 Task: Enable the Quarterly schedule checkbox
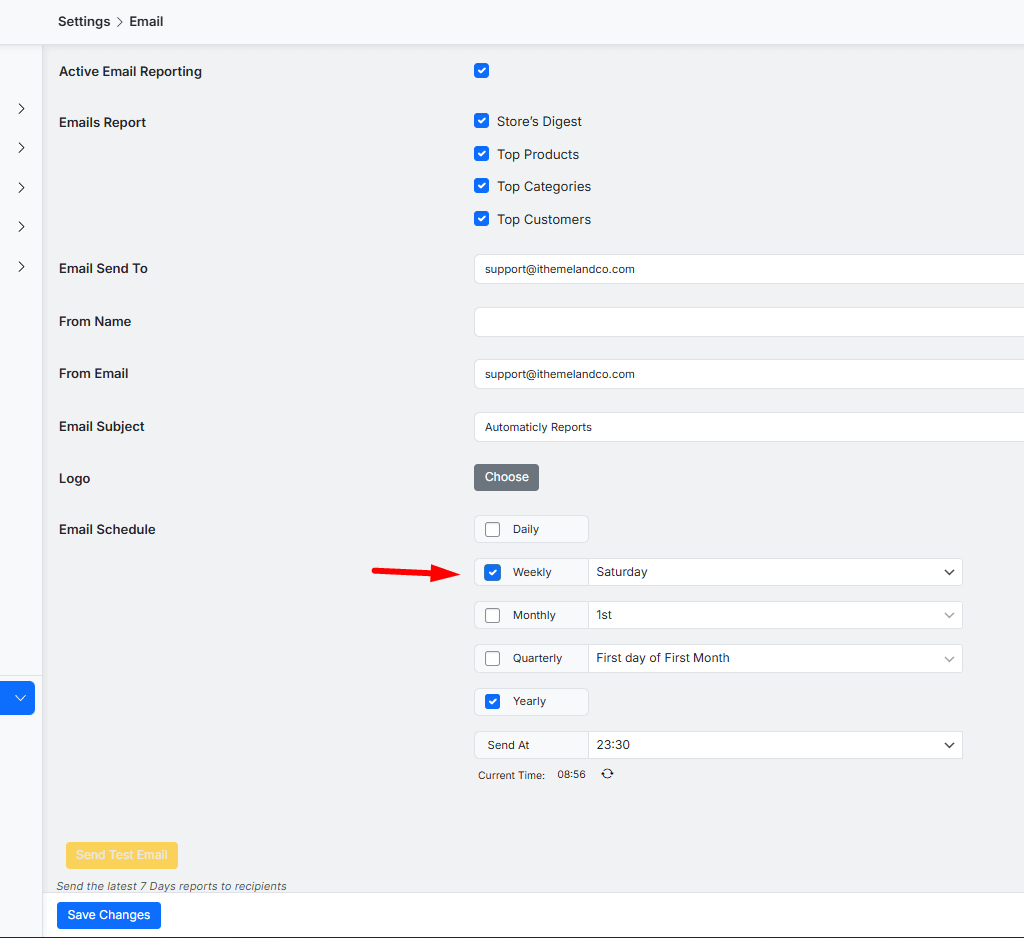[x=492, y=658]
